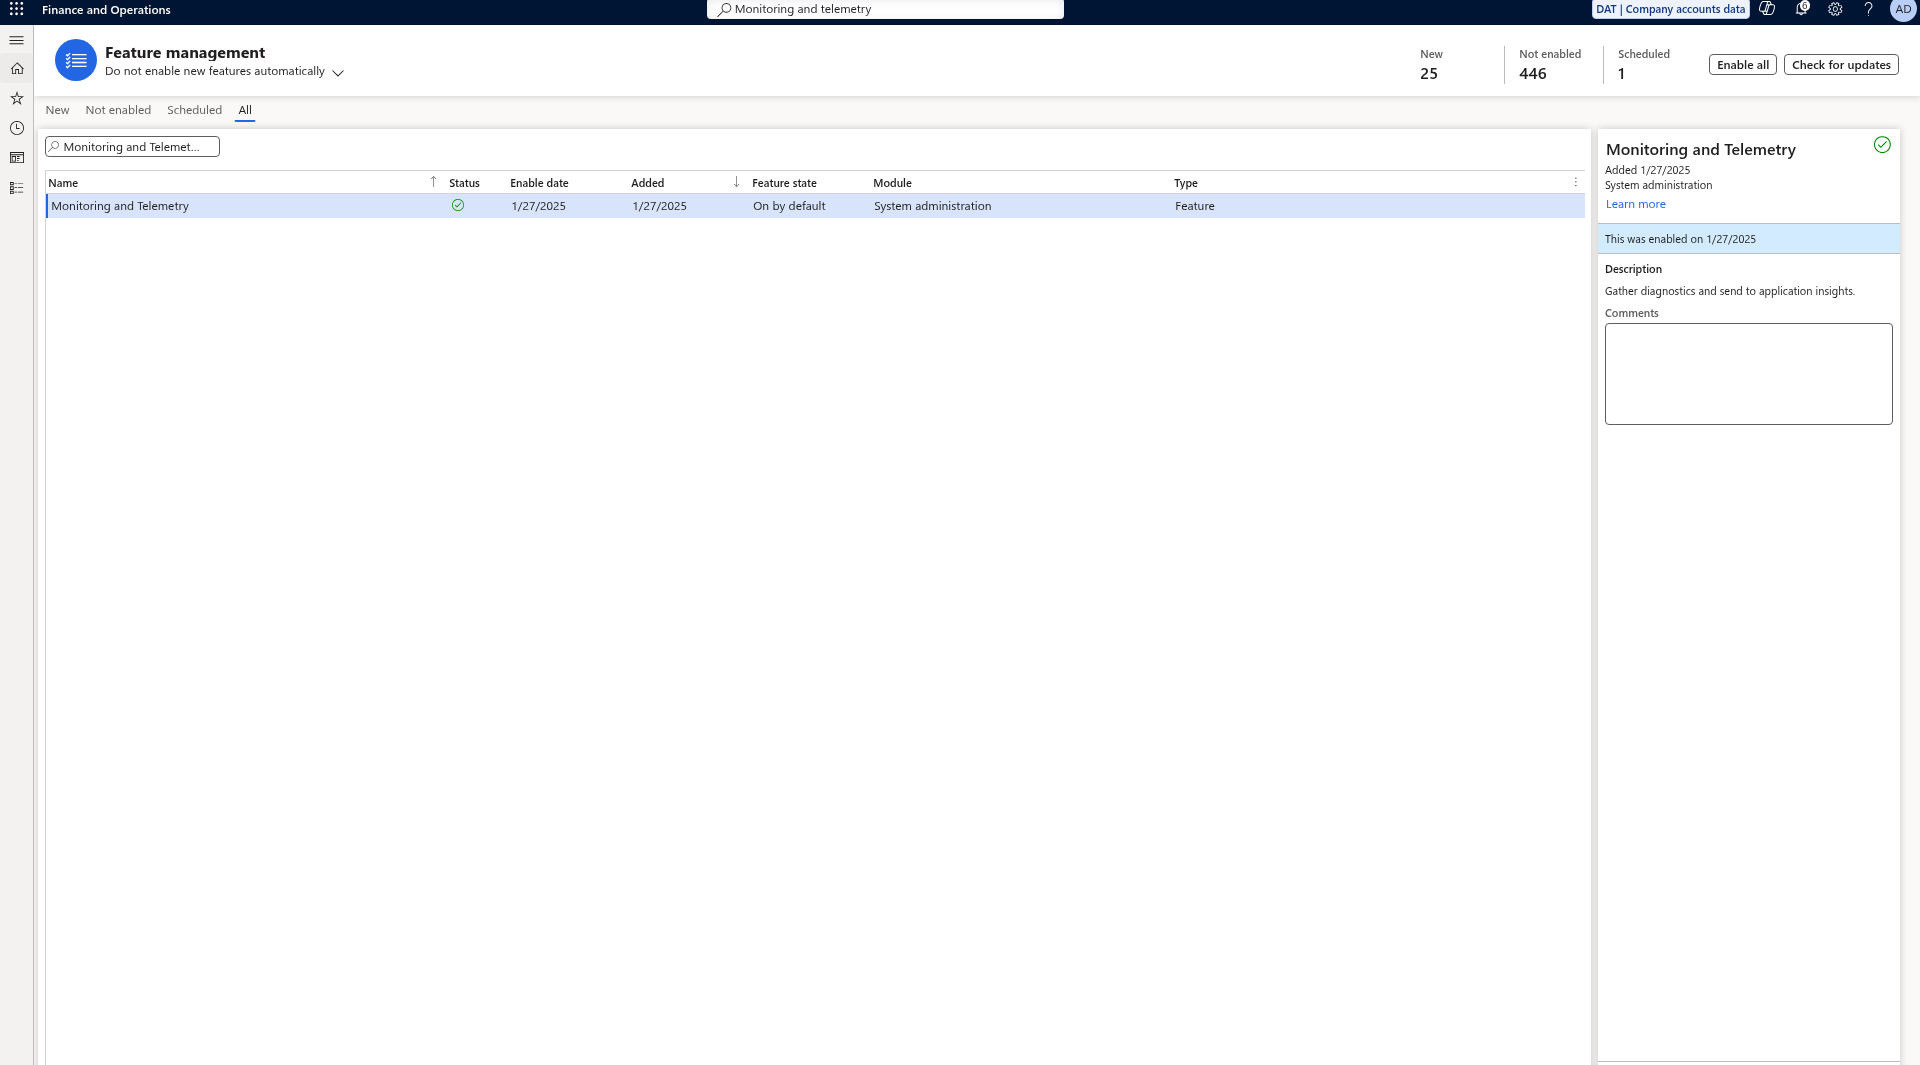
Task: Expand the automatic feature enabling dropdown
Action: pos(338,73)
